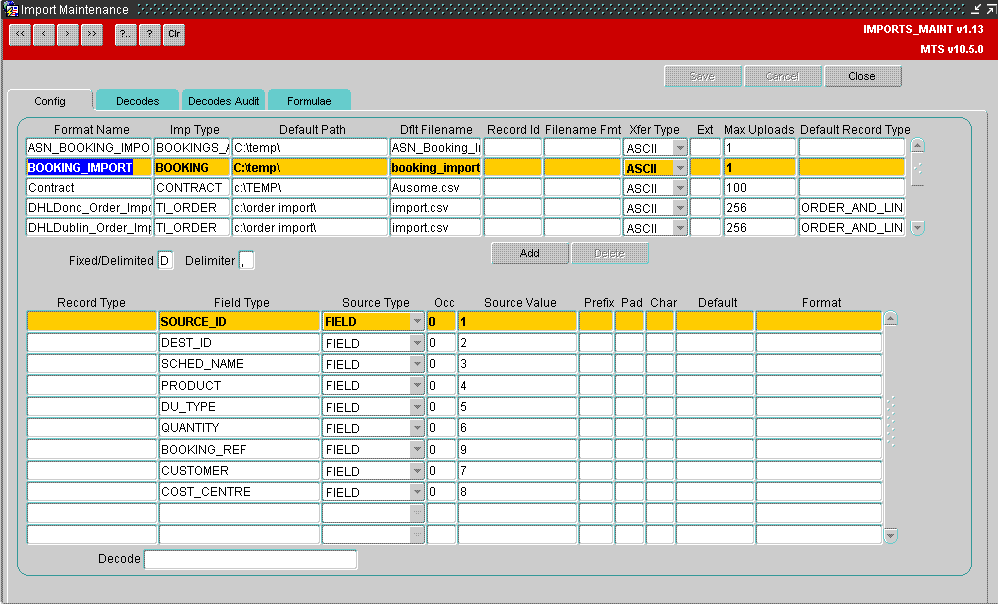Click the DU_TYPE field type cell
The width and height of the screenshot is (998, 604).
tap(239, 407)
